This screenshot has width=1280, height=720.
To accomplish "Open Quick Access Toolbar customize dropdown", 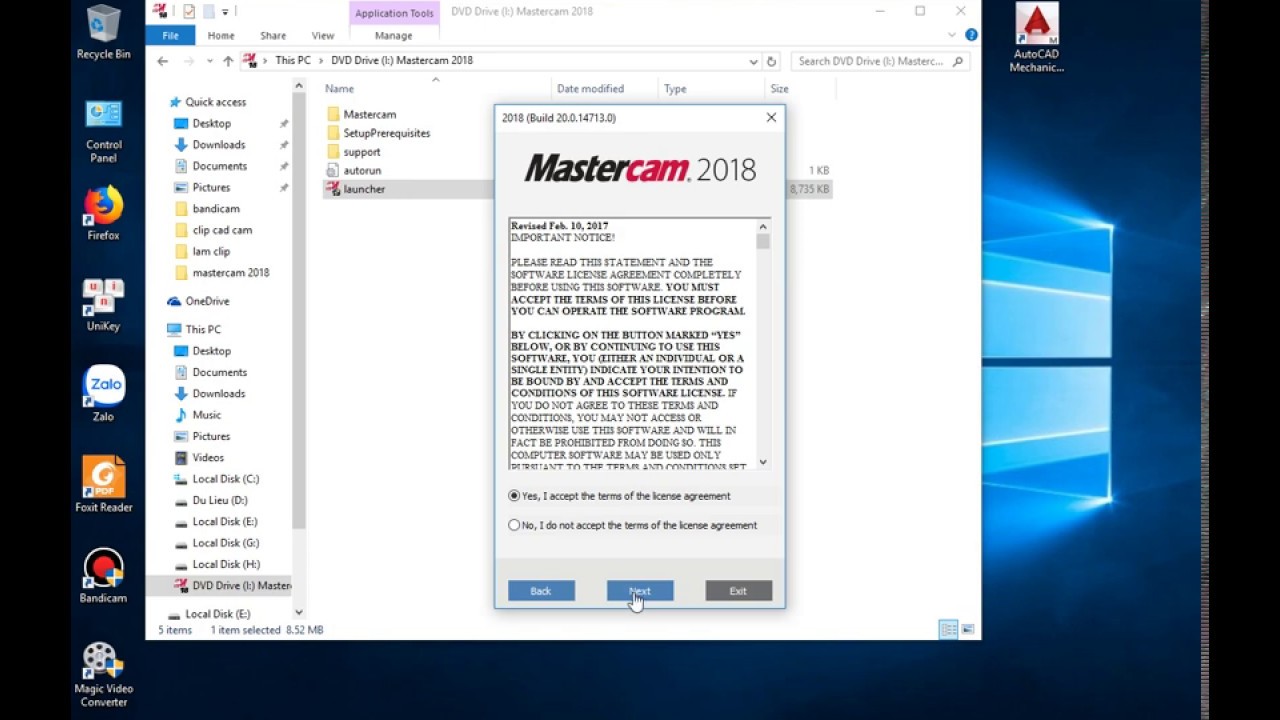I will point(225,12).
